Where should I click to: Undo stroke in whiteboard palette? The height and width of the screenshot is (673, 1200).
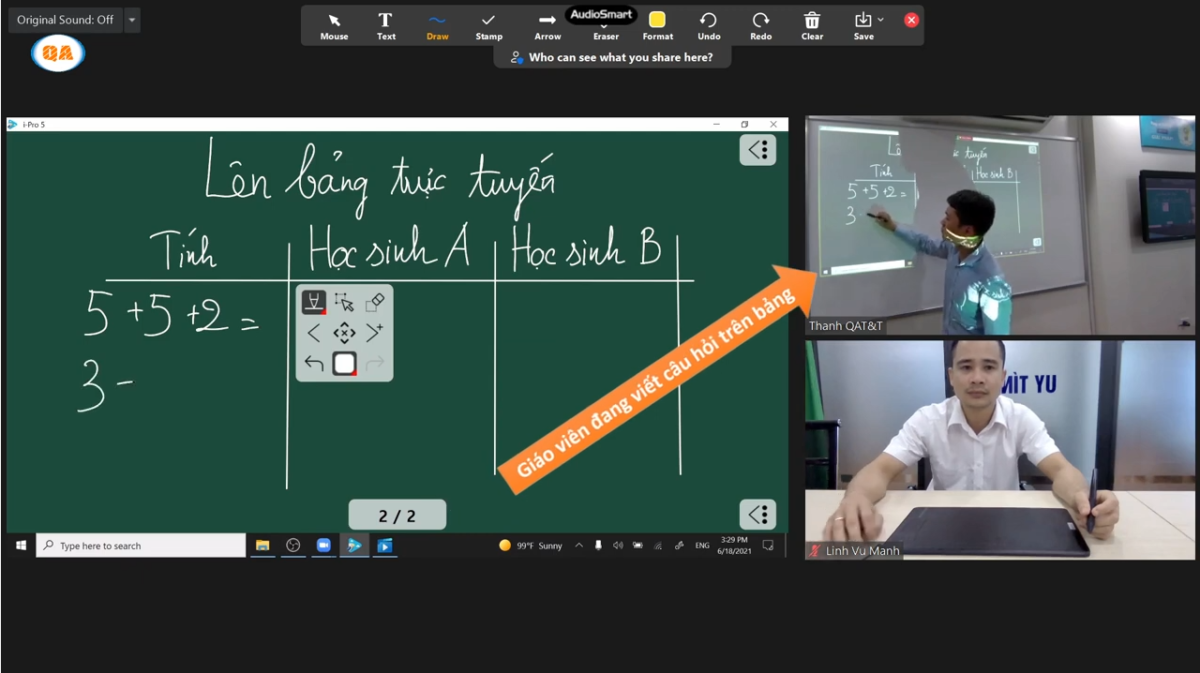click(x=314, y=364)
